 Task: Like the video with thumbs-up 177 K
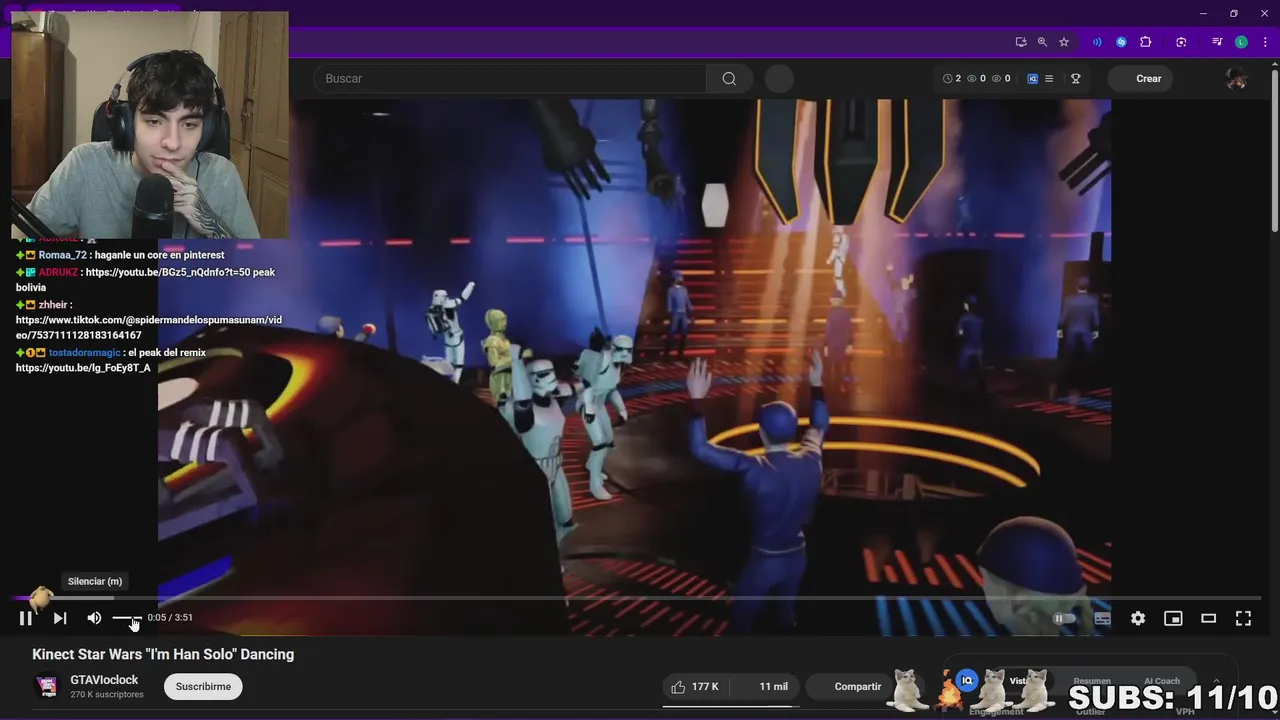(x=696, y=687)
